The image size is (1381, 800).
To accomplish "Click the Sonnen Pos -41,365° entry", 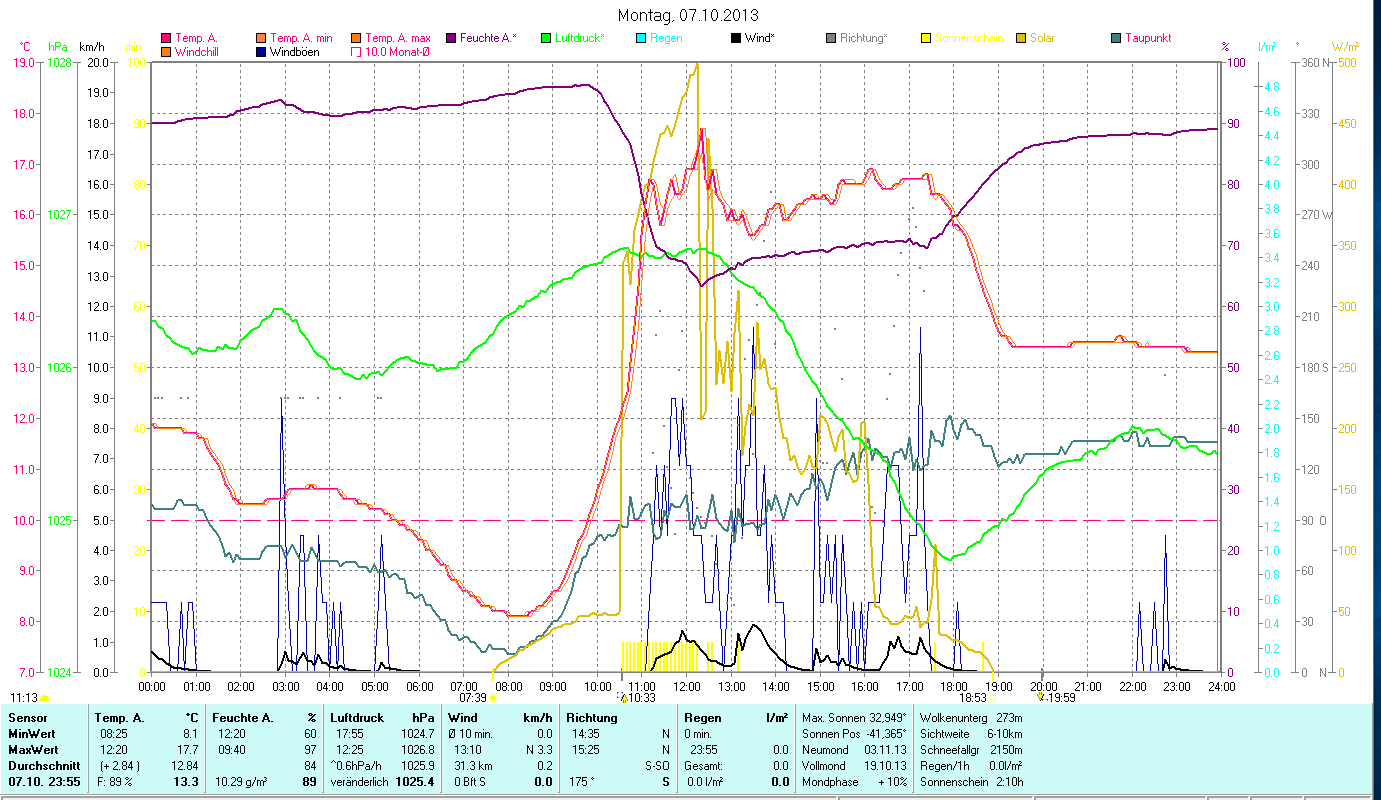I will tap(855, 734).
